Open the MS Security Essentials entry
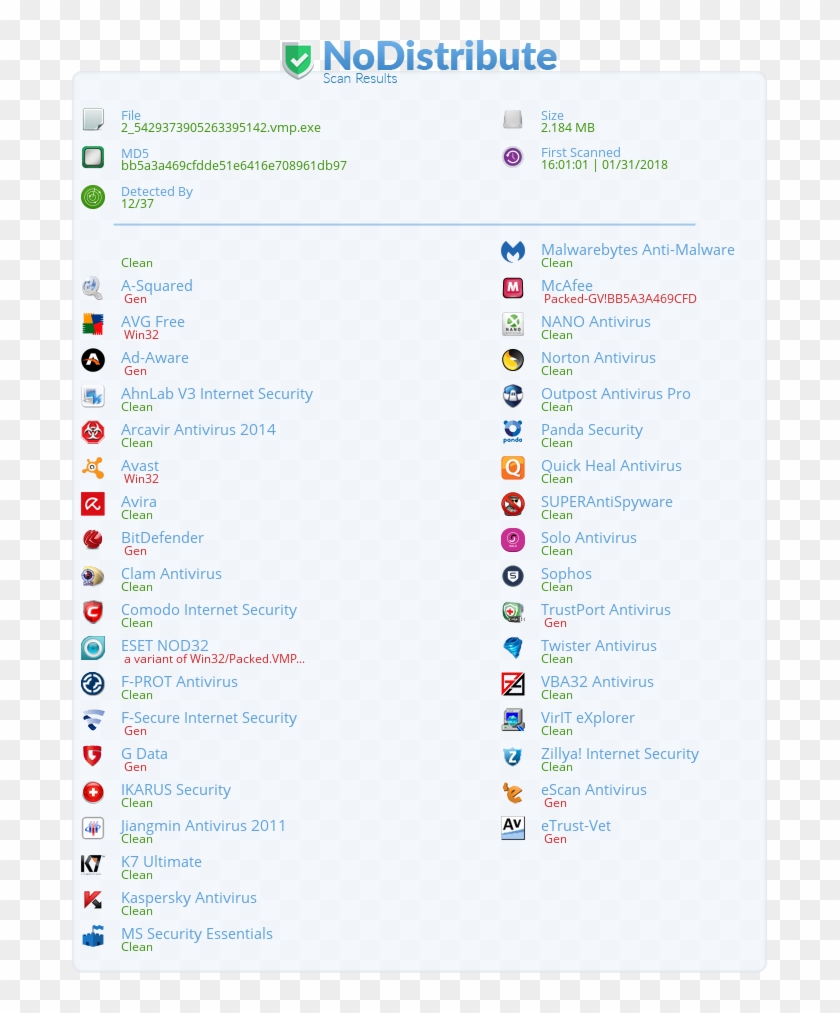The width and height of the screenshot is (840, 1013). pos(196,934)
